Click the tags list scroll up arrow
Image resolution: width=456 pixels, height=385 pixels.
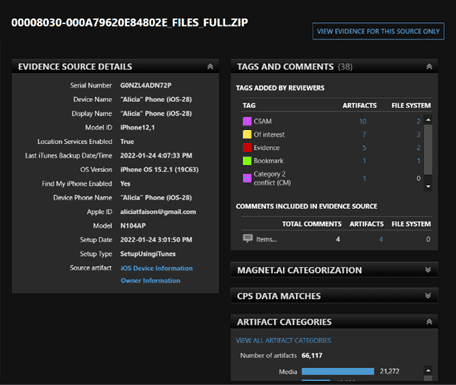click(428, 120)
